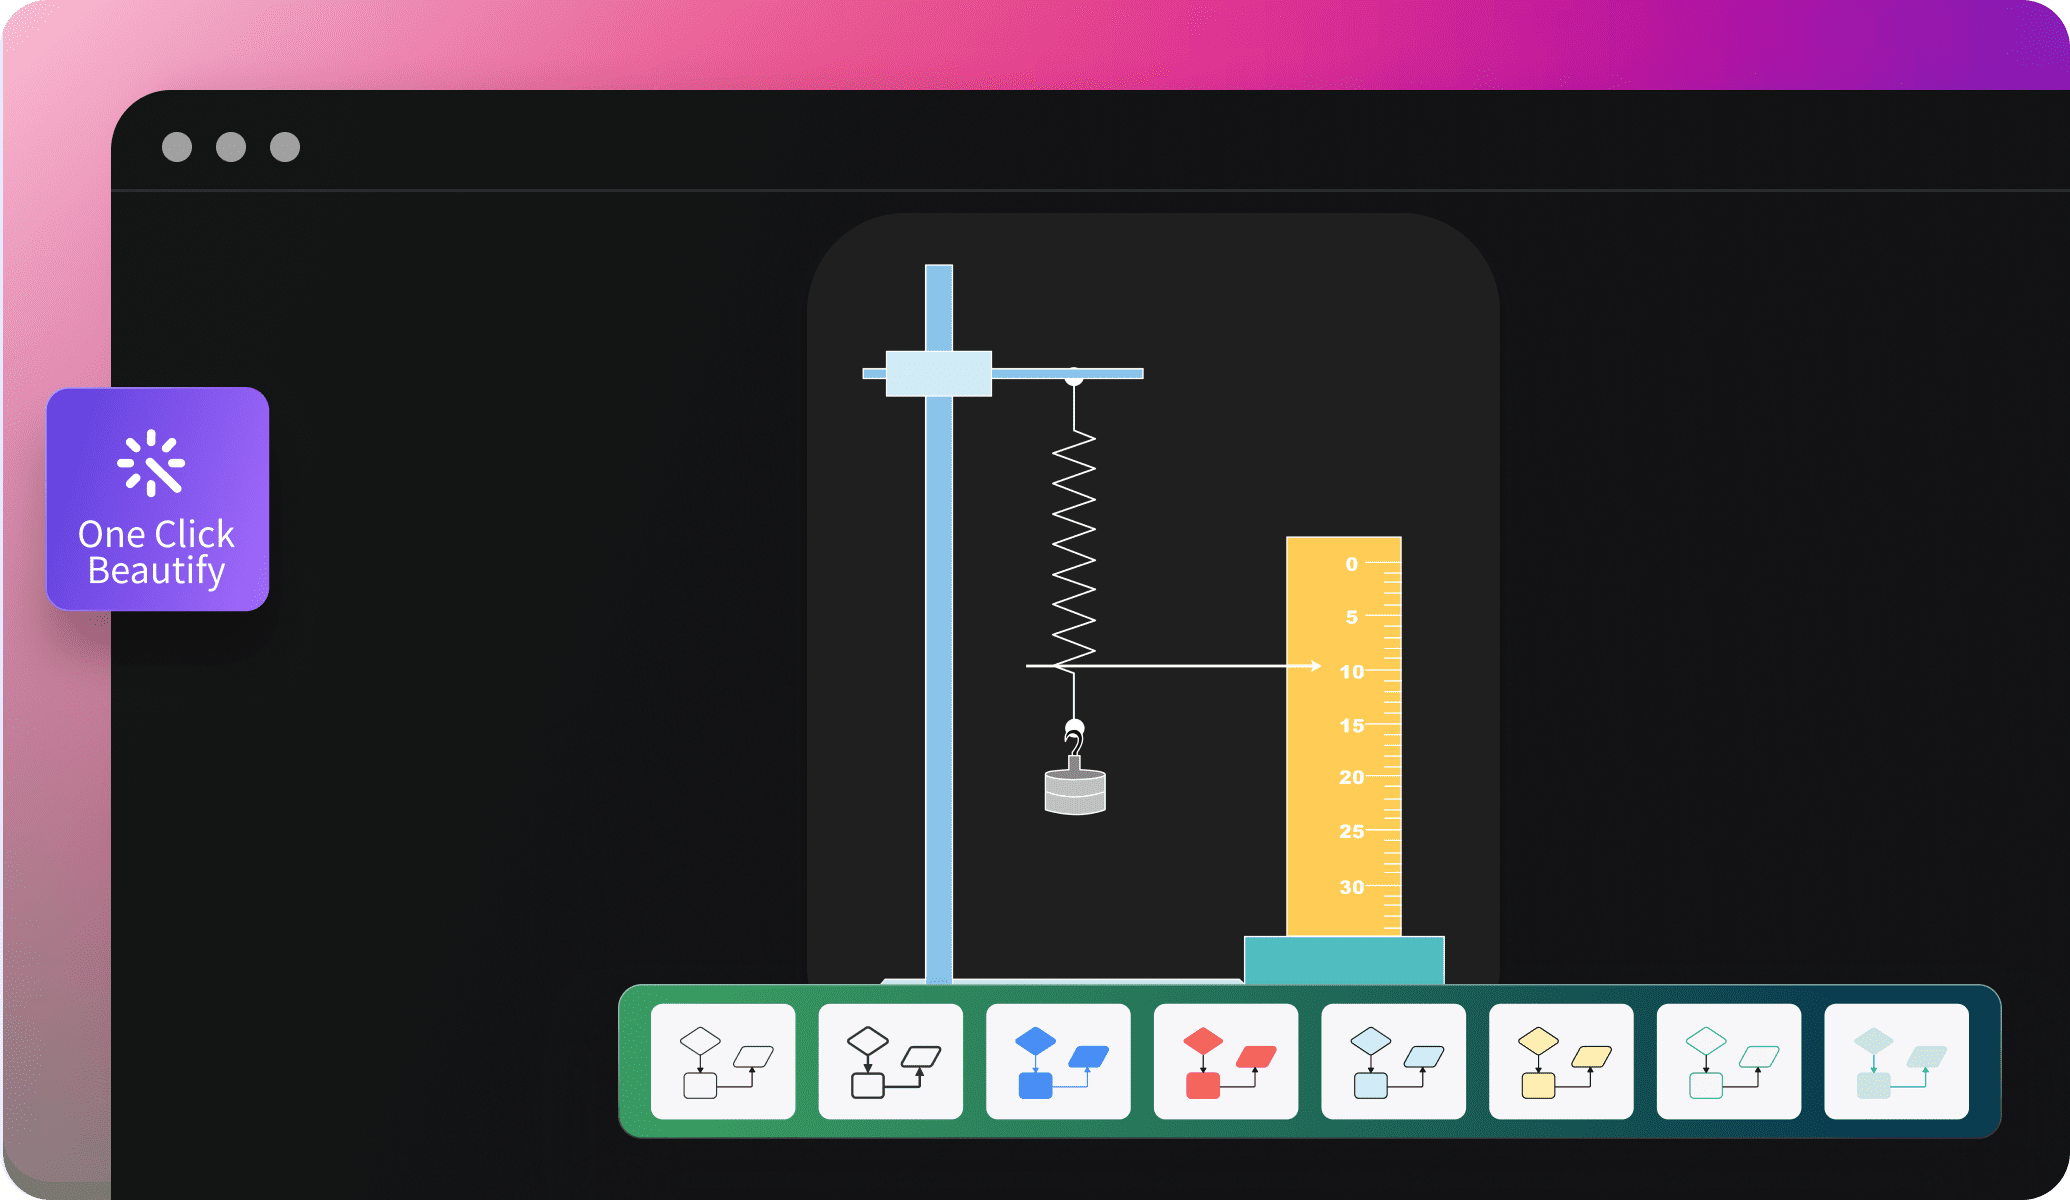Click the second gray window control dot

(231, 147)
